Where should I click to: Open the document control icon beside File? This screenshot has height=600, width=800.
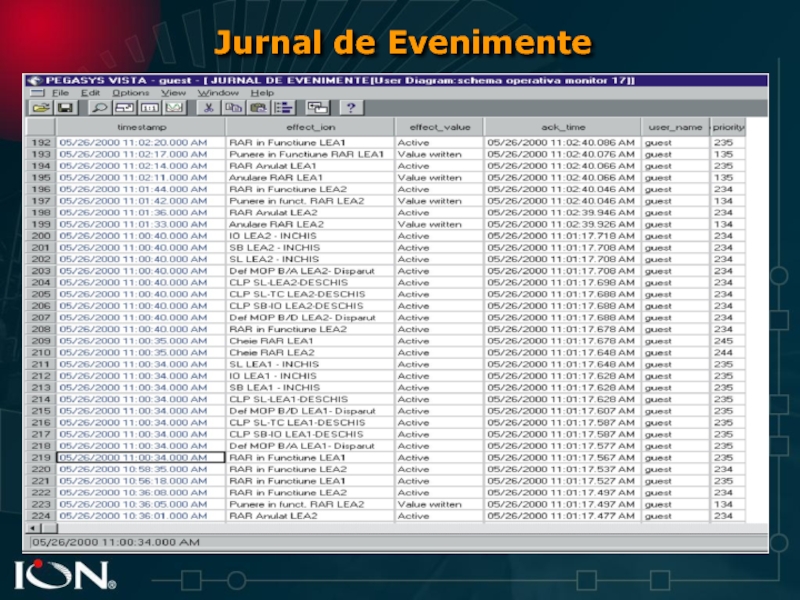pyautogui.click(x=37, y=93)
